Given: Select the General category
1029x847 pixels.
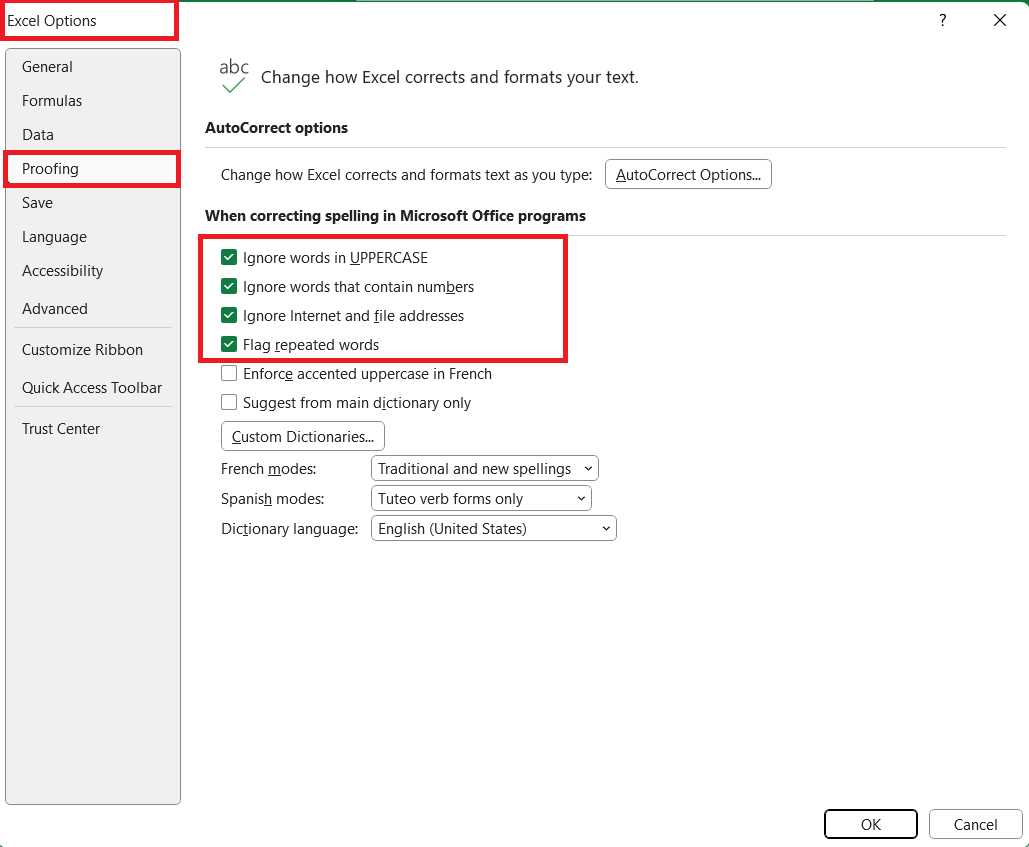Looking at the screenshot, I should (93, 67).
